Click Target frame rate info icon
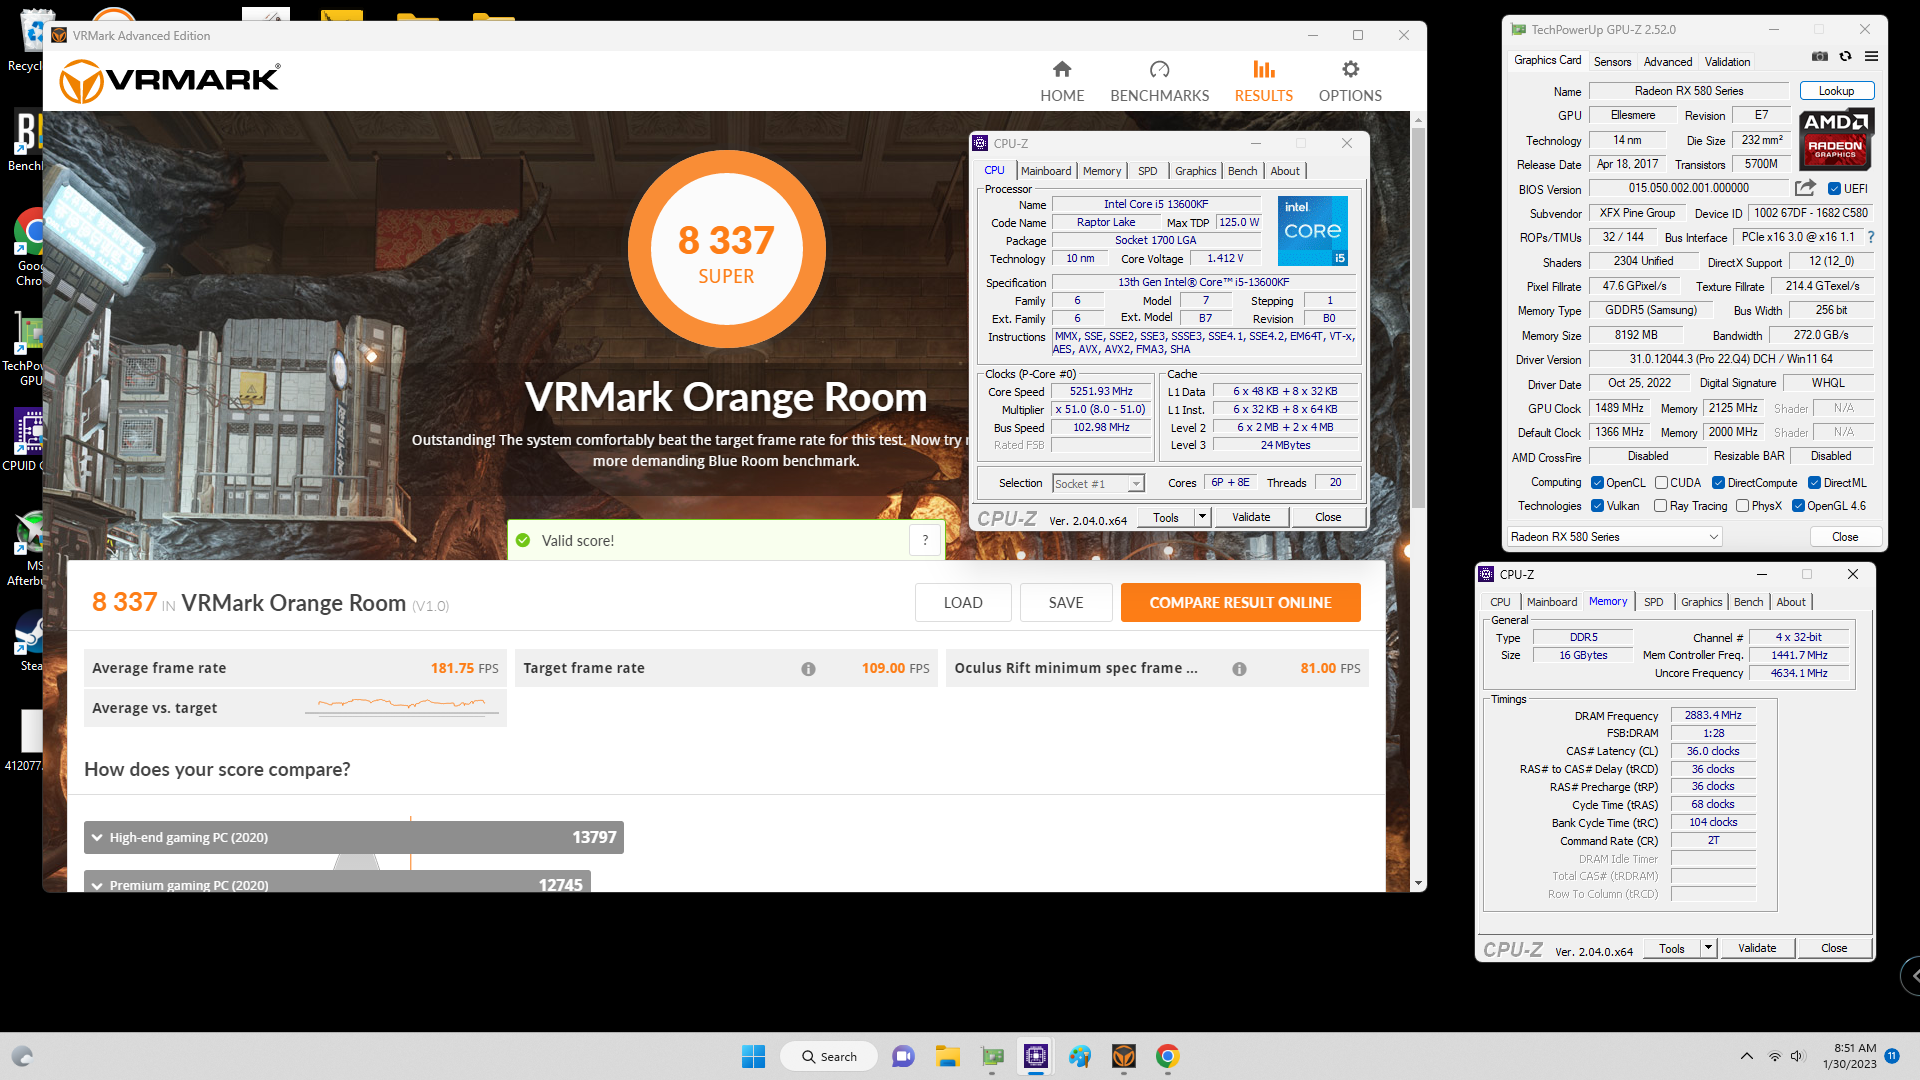The height and width of the screenshot is (1080, 1920). (808, 669)
